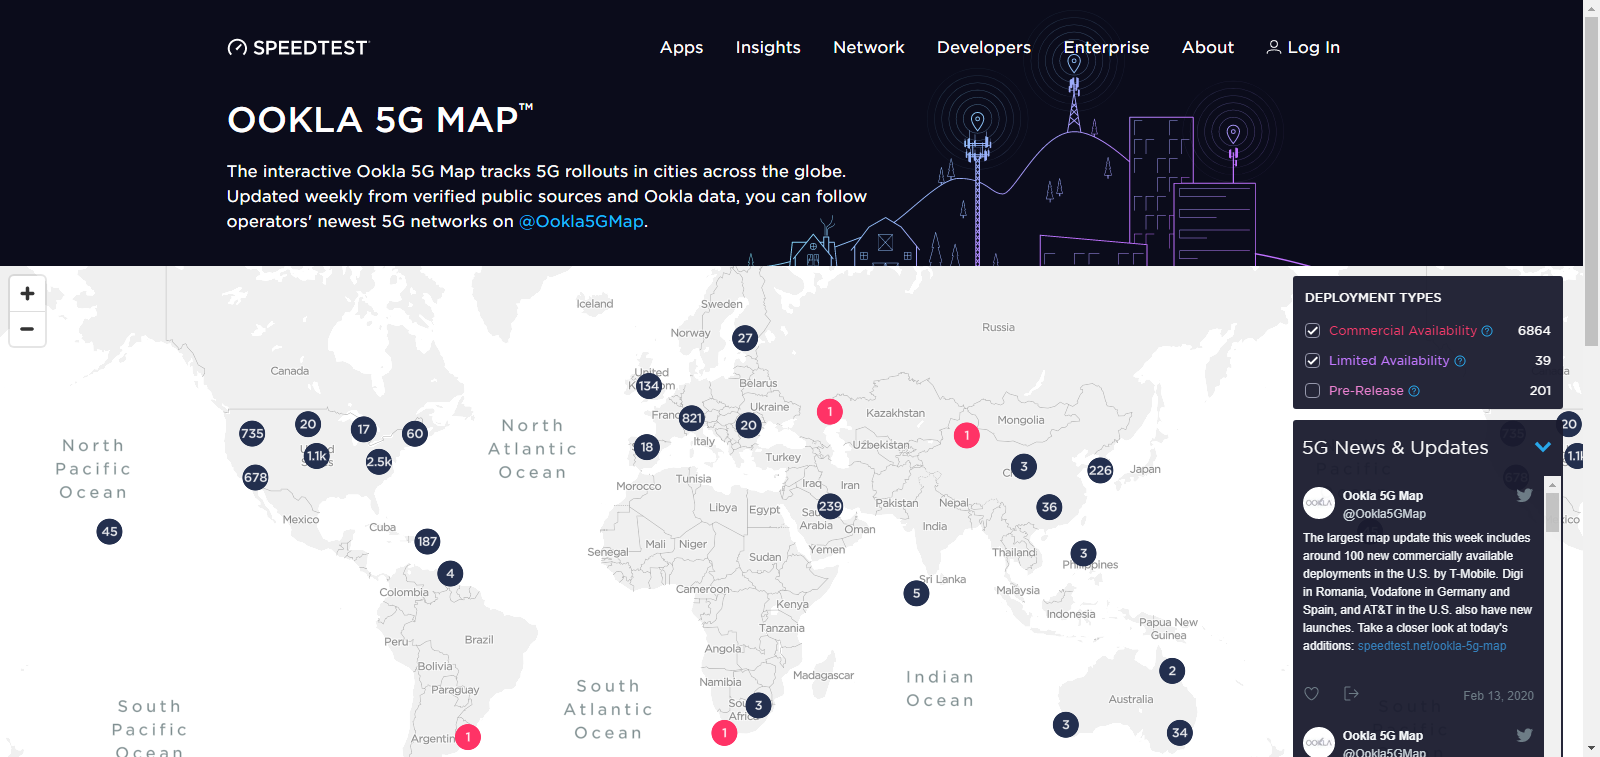Select the 18 cluster west of Spain
The height and width of the screenshot is (757, 1600).
647,447
